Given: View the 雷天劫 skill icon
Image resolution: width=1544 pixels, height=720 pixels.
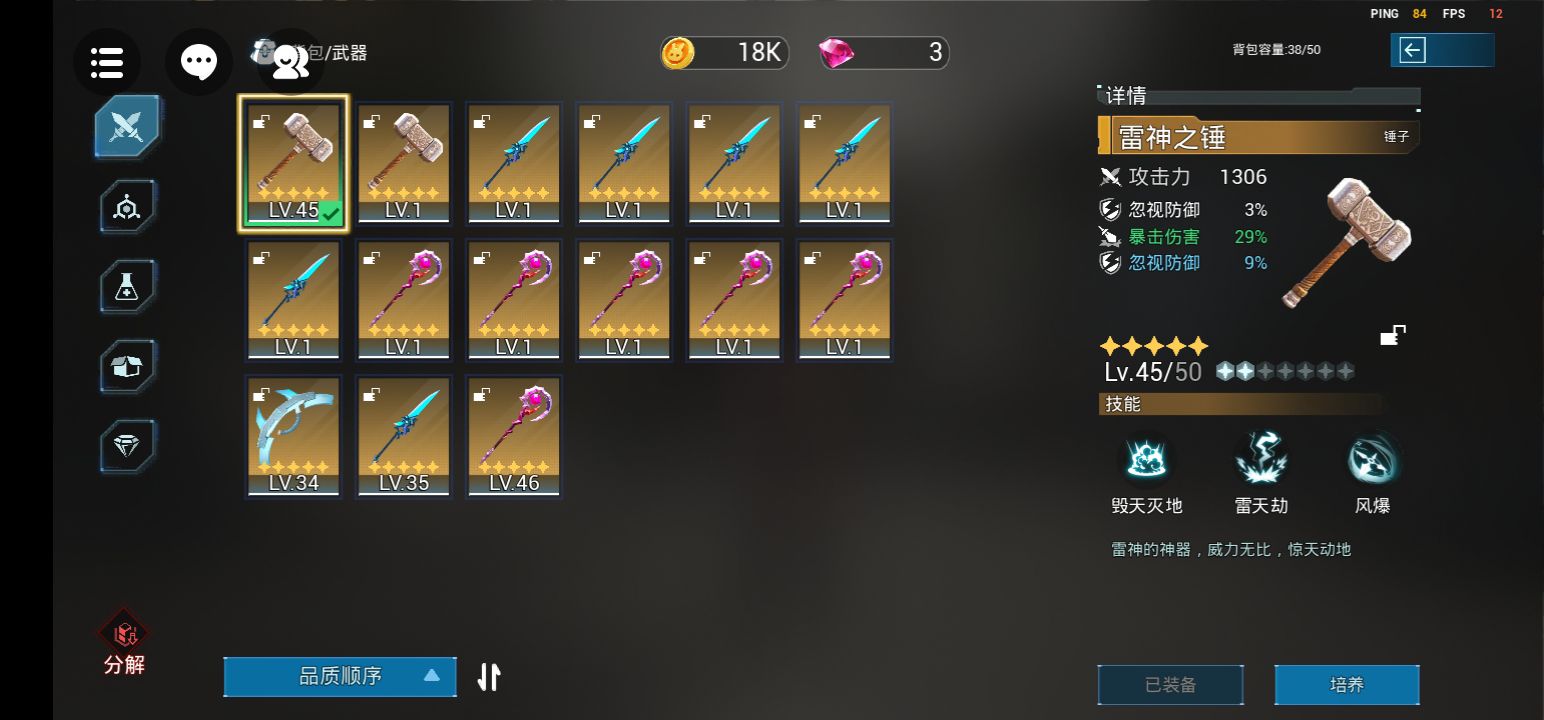Looking at the screenshot, I should [x=1260, y=460].
